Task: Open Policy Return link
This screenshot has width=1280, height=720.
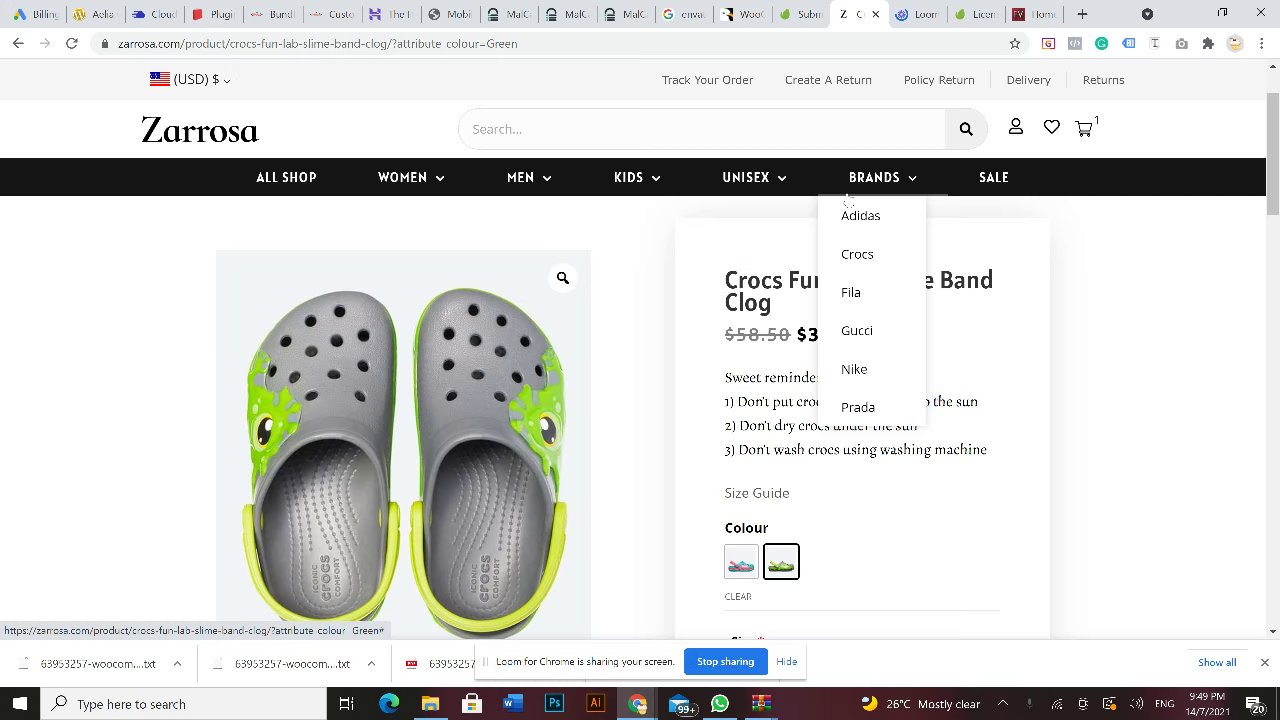Action: click(939, 80)
